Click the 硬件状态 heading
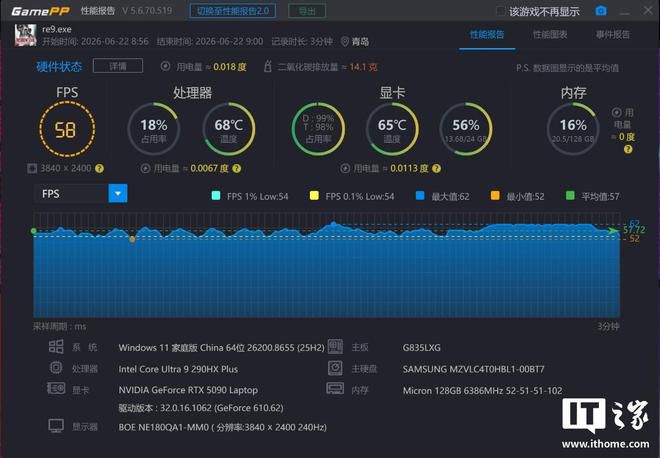 tap(59, 67)
